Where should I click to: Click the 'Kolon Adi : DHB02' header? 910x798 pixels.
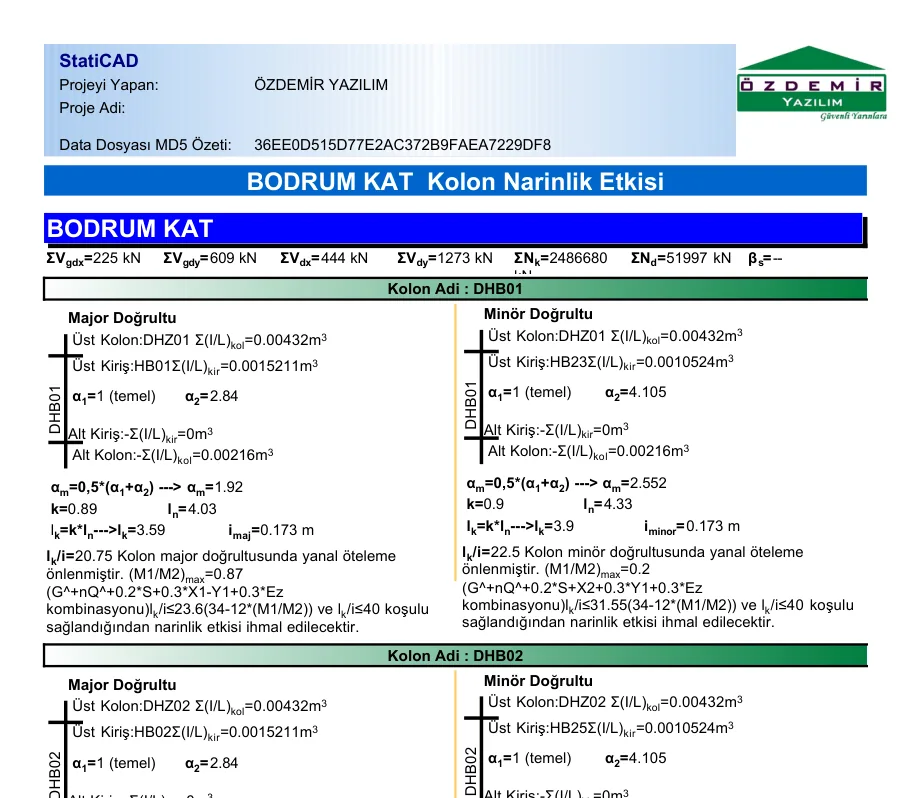[455, 656]
